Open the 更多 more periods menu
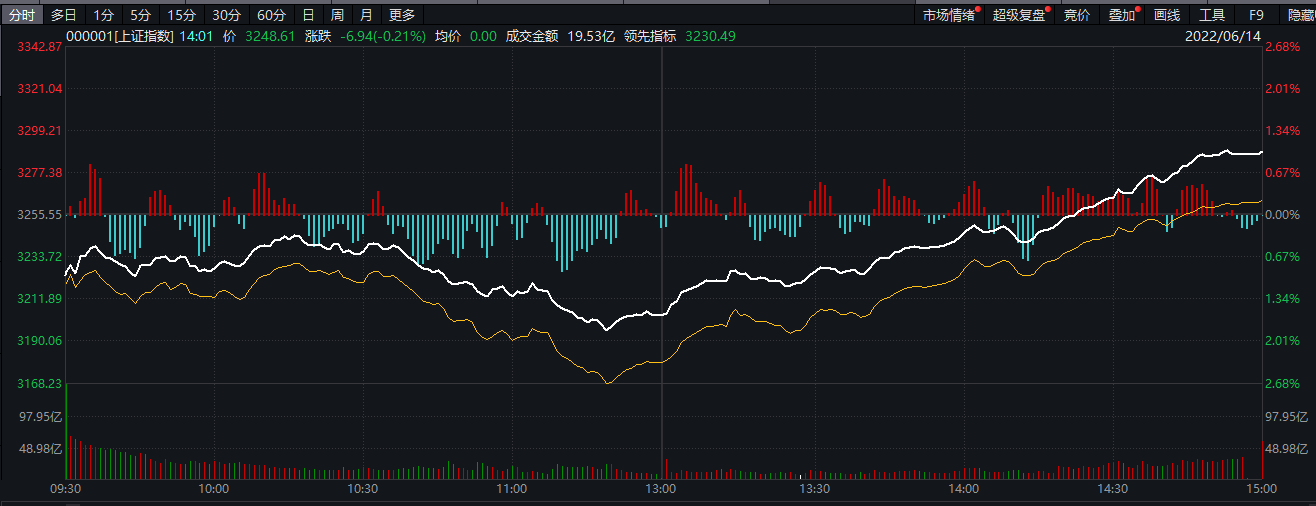The width and height of the screenshot is (1316, 506). pos(402,15)
